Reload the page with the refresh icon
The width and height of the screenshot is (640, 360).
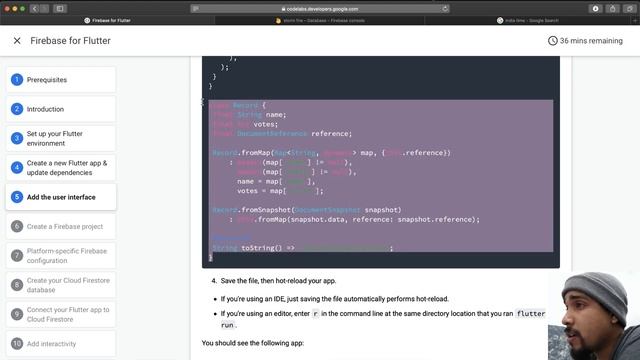[x=445, y=9]
